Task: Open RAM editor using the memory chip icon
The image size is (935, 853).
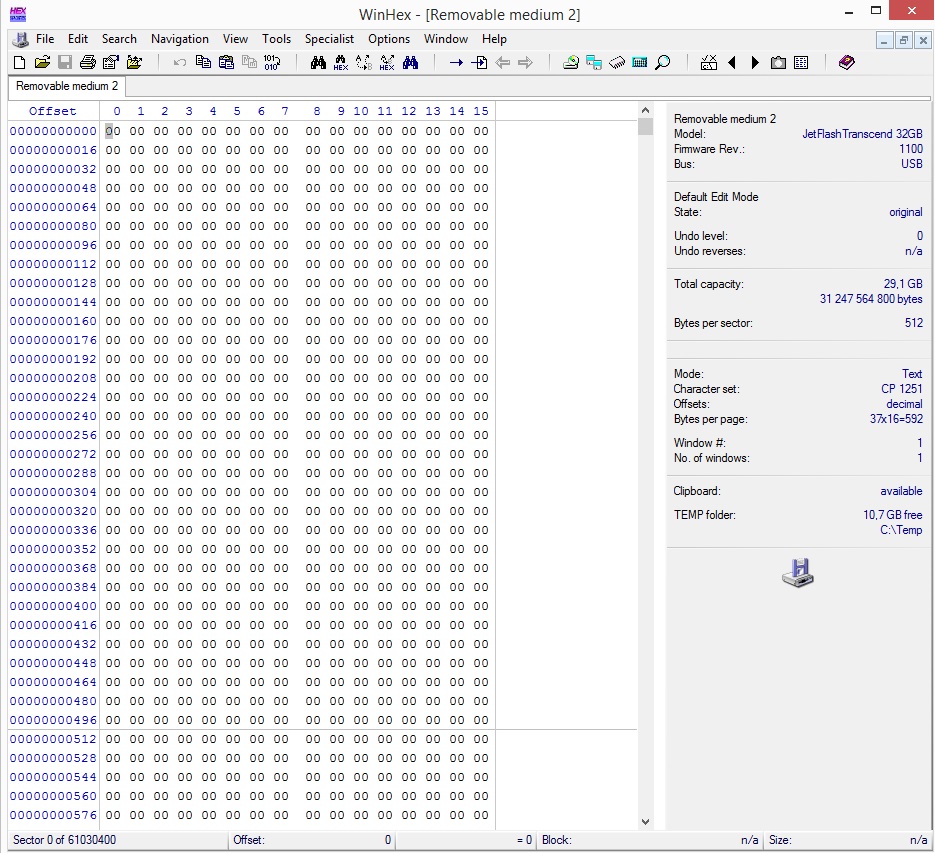Action: [x=617, y=63]
